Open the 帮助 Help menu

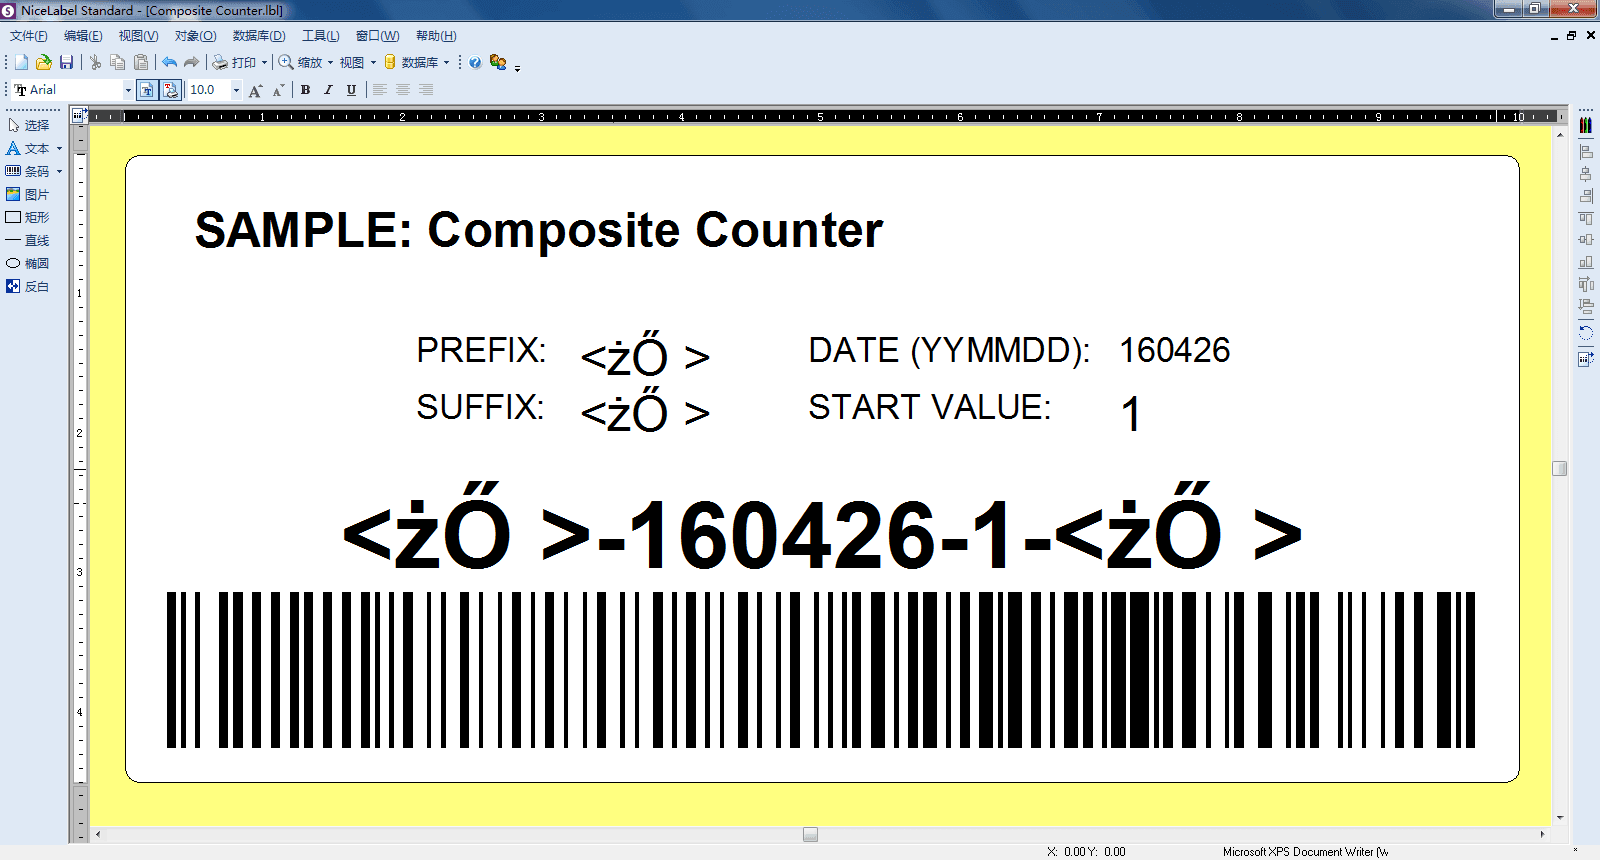point(436,36)
